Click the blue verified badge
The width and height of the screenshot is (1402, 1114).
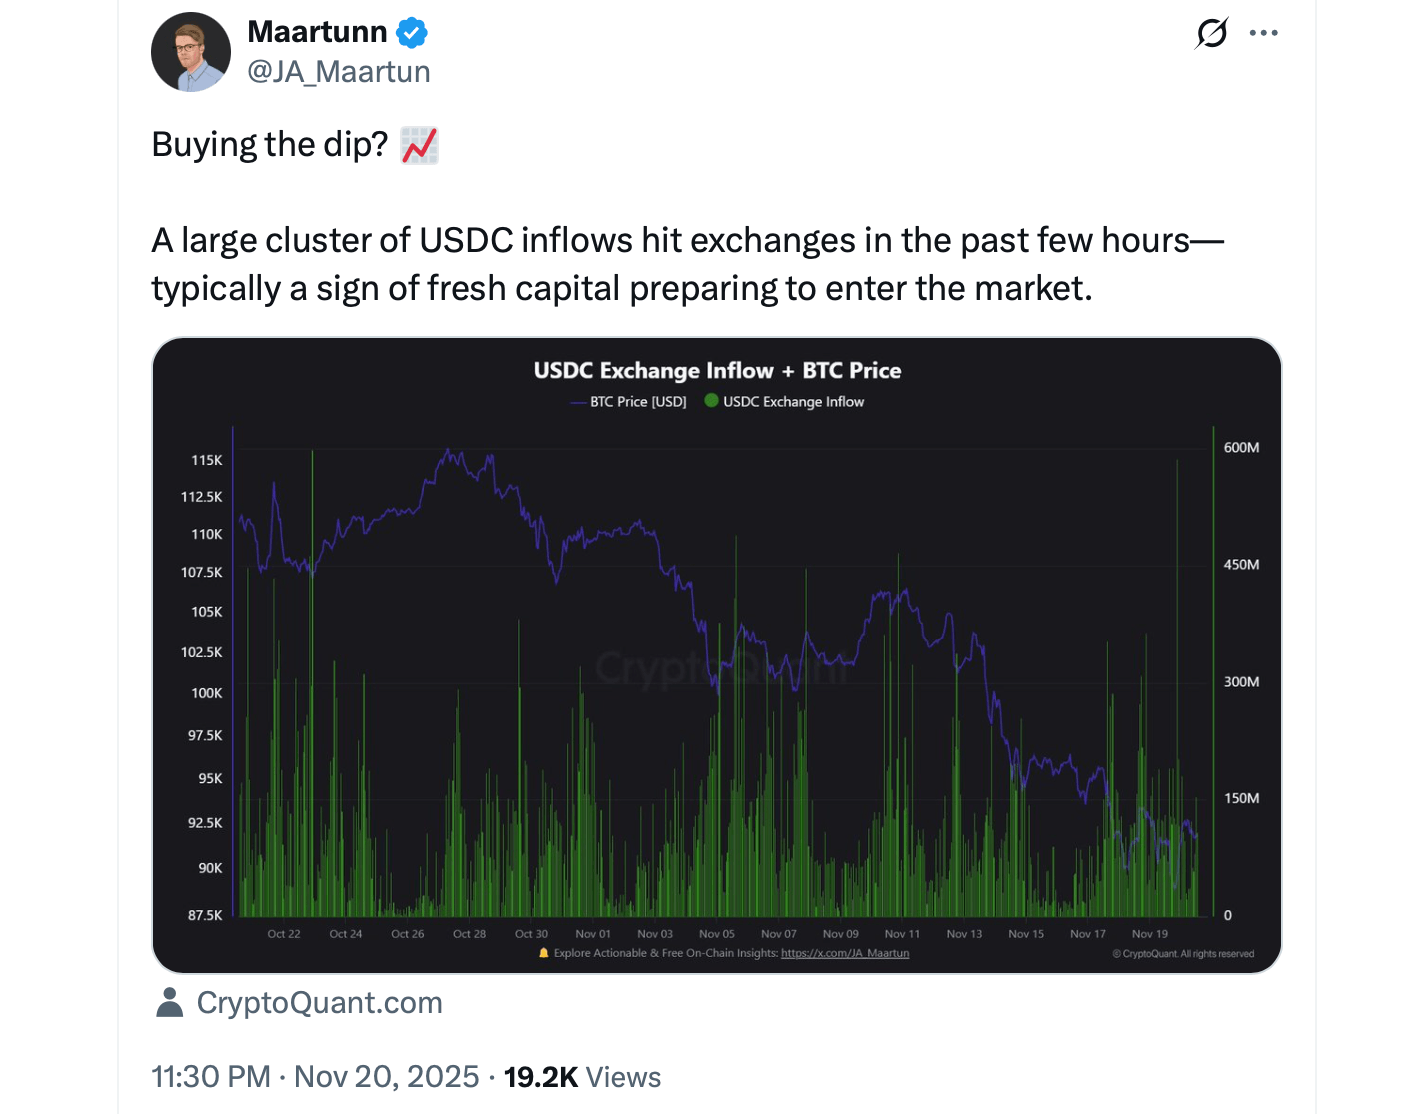click(412, 33)
